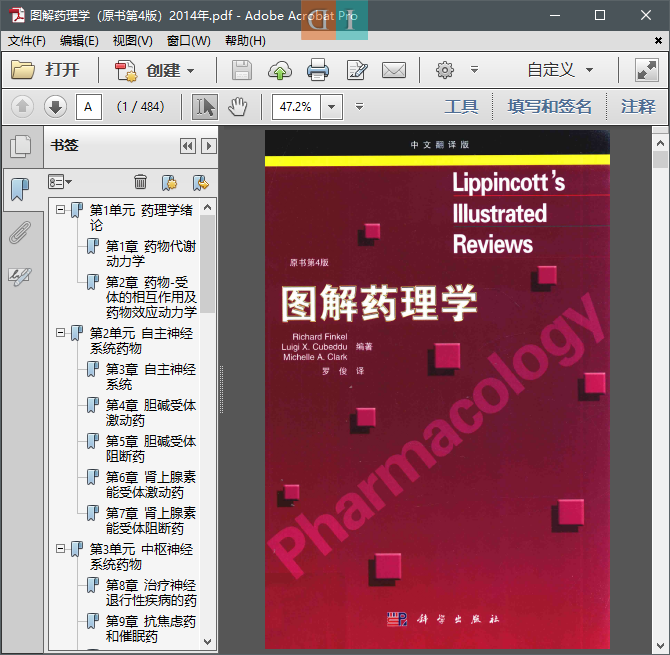Screen dimensions: 670x655
Task: Open the attachments paperclip panel
Action: (20, 232)
